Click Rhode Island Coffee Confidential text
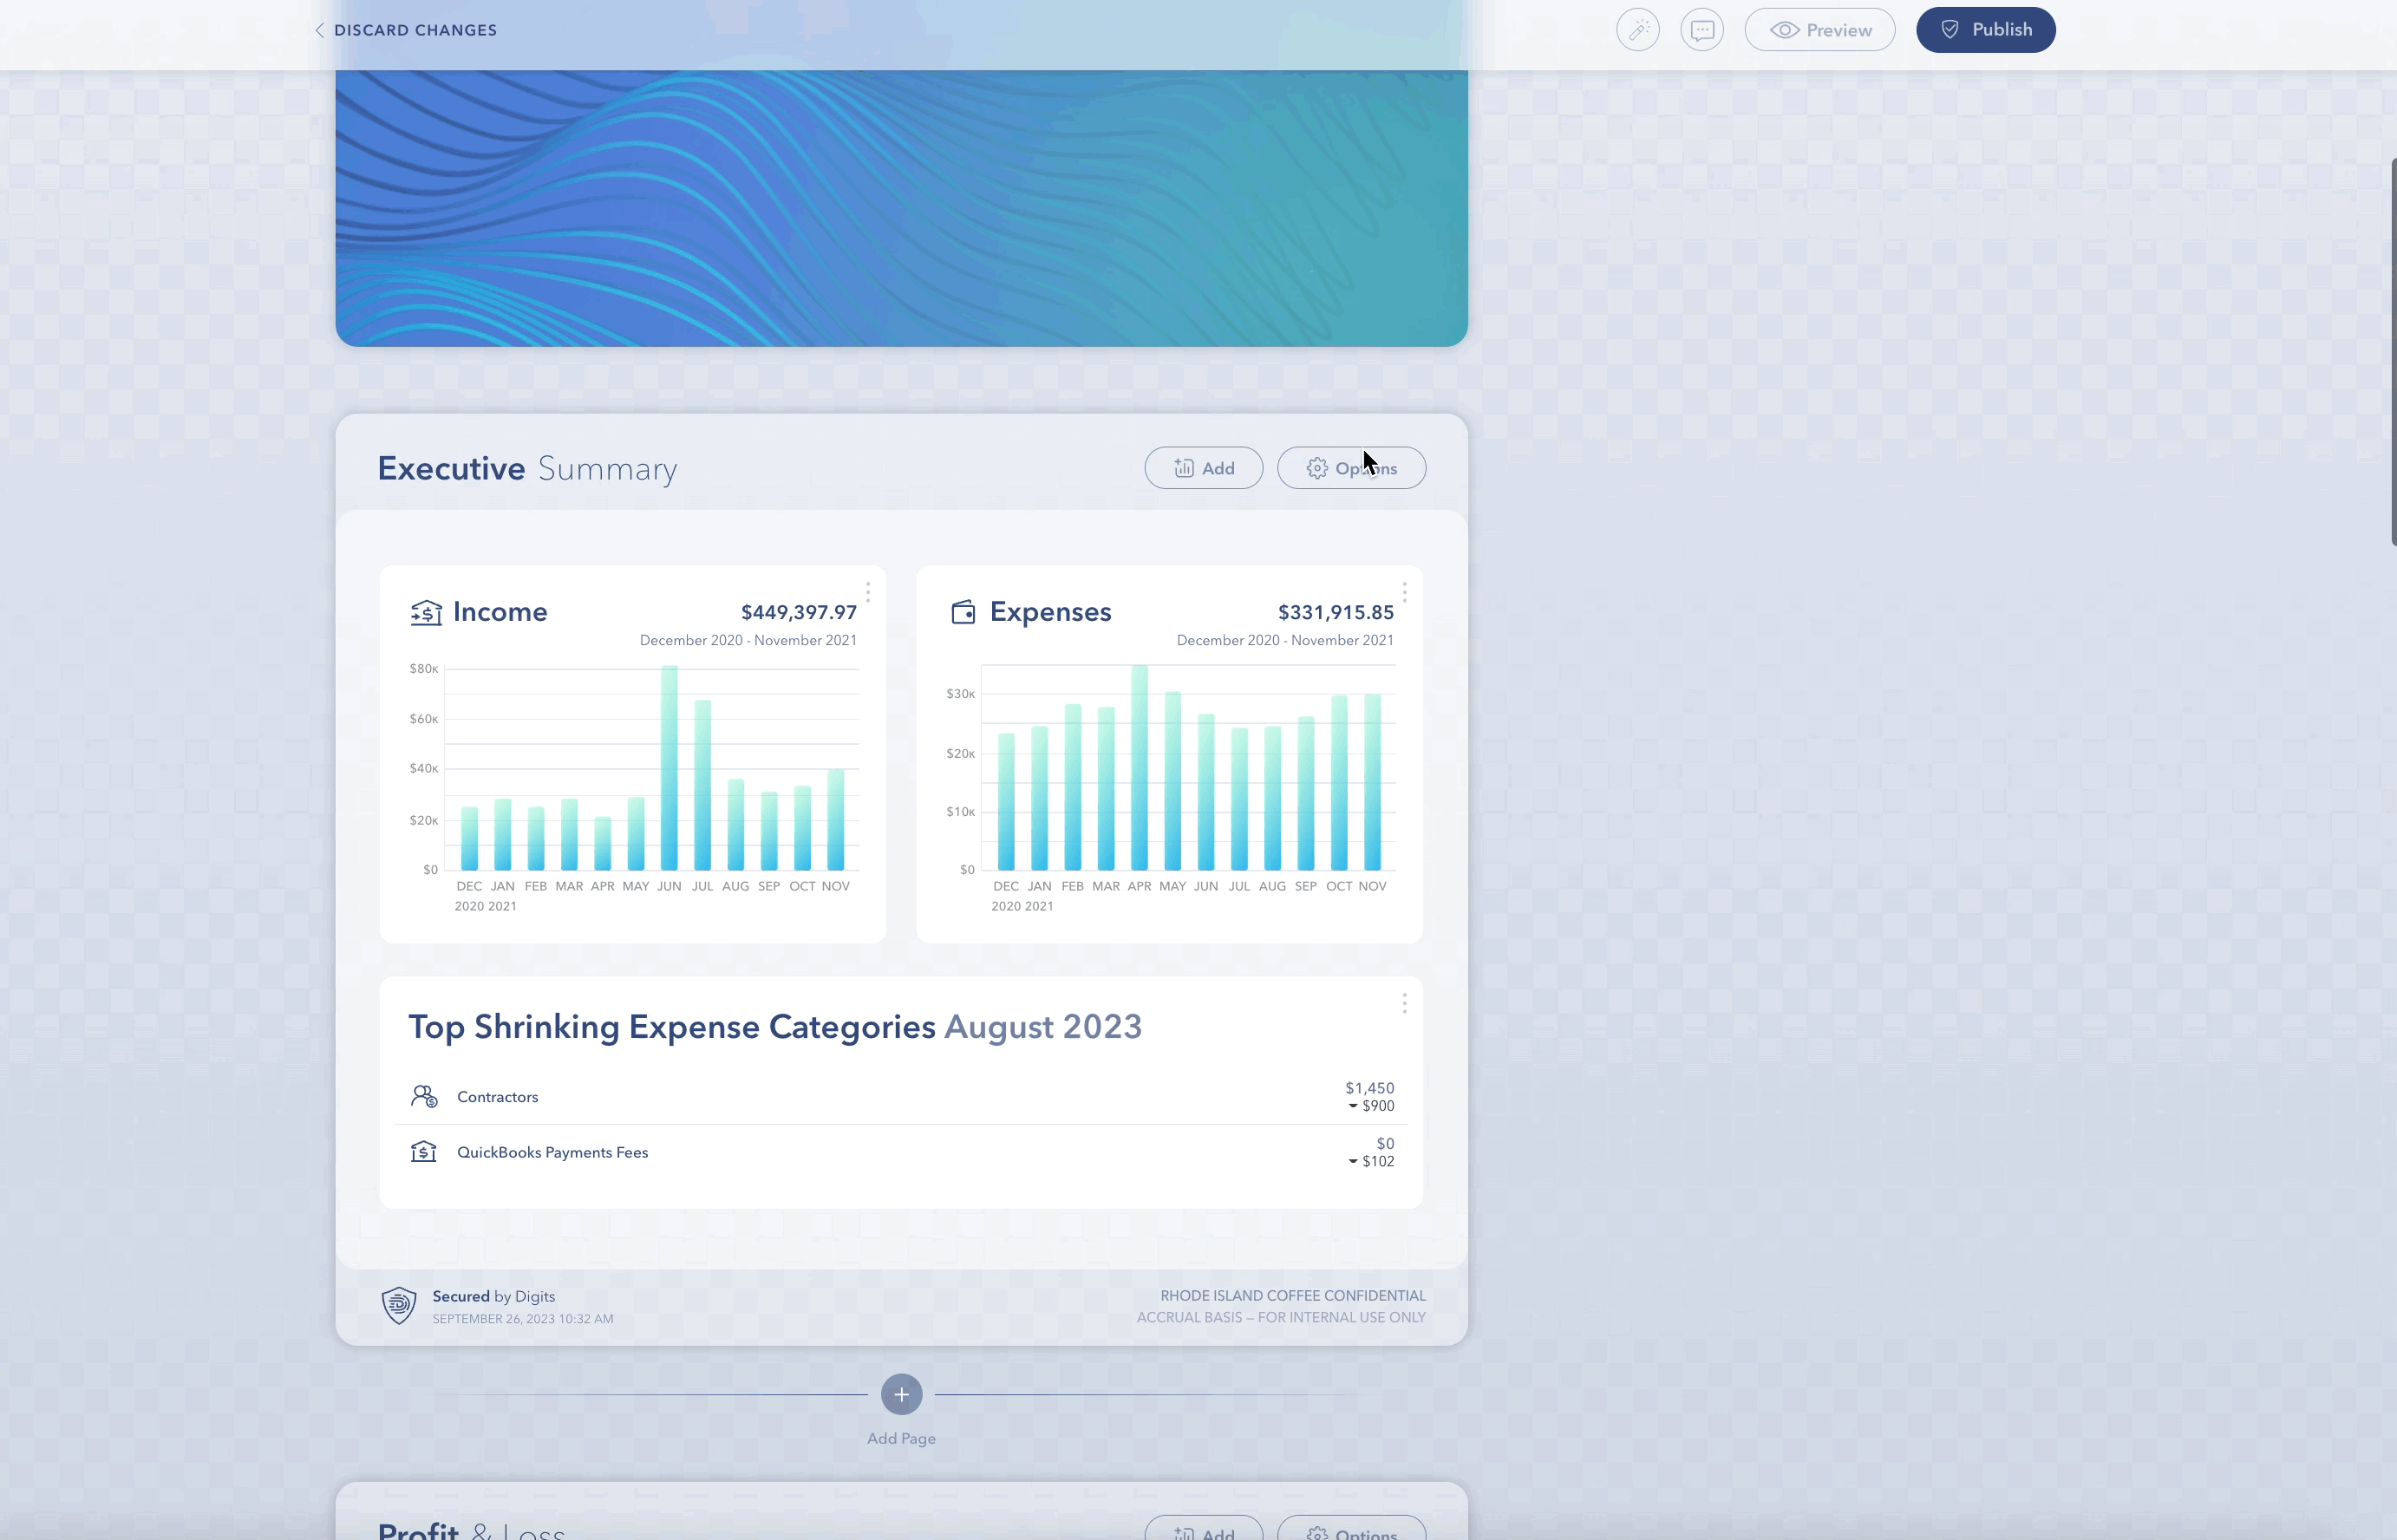The height and width of the screenshot is (1540, 2397). click(1293, 1296)
